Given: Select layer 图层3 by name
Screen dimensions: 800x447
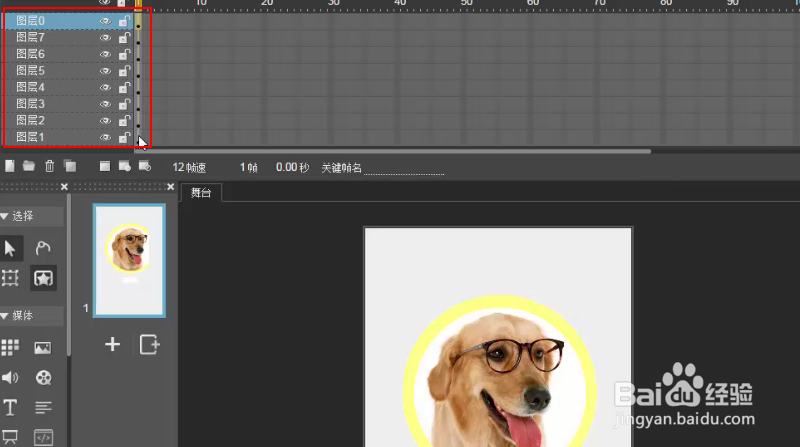Looking at the screenshot, I should (x=30, y=104).
